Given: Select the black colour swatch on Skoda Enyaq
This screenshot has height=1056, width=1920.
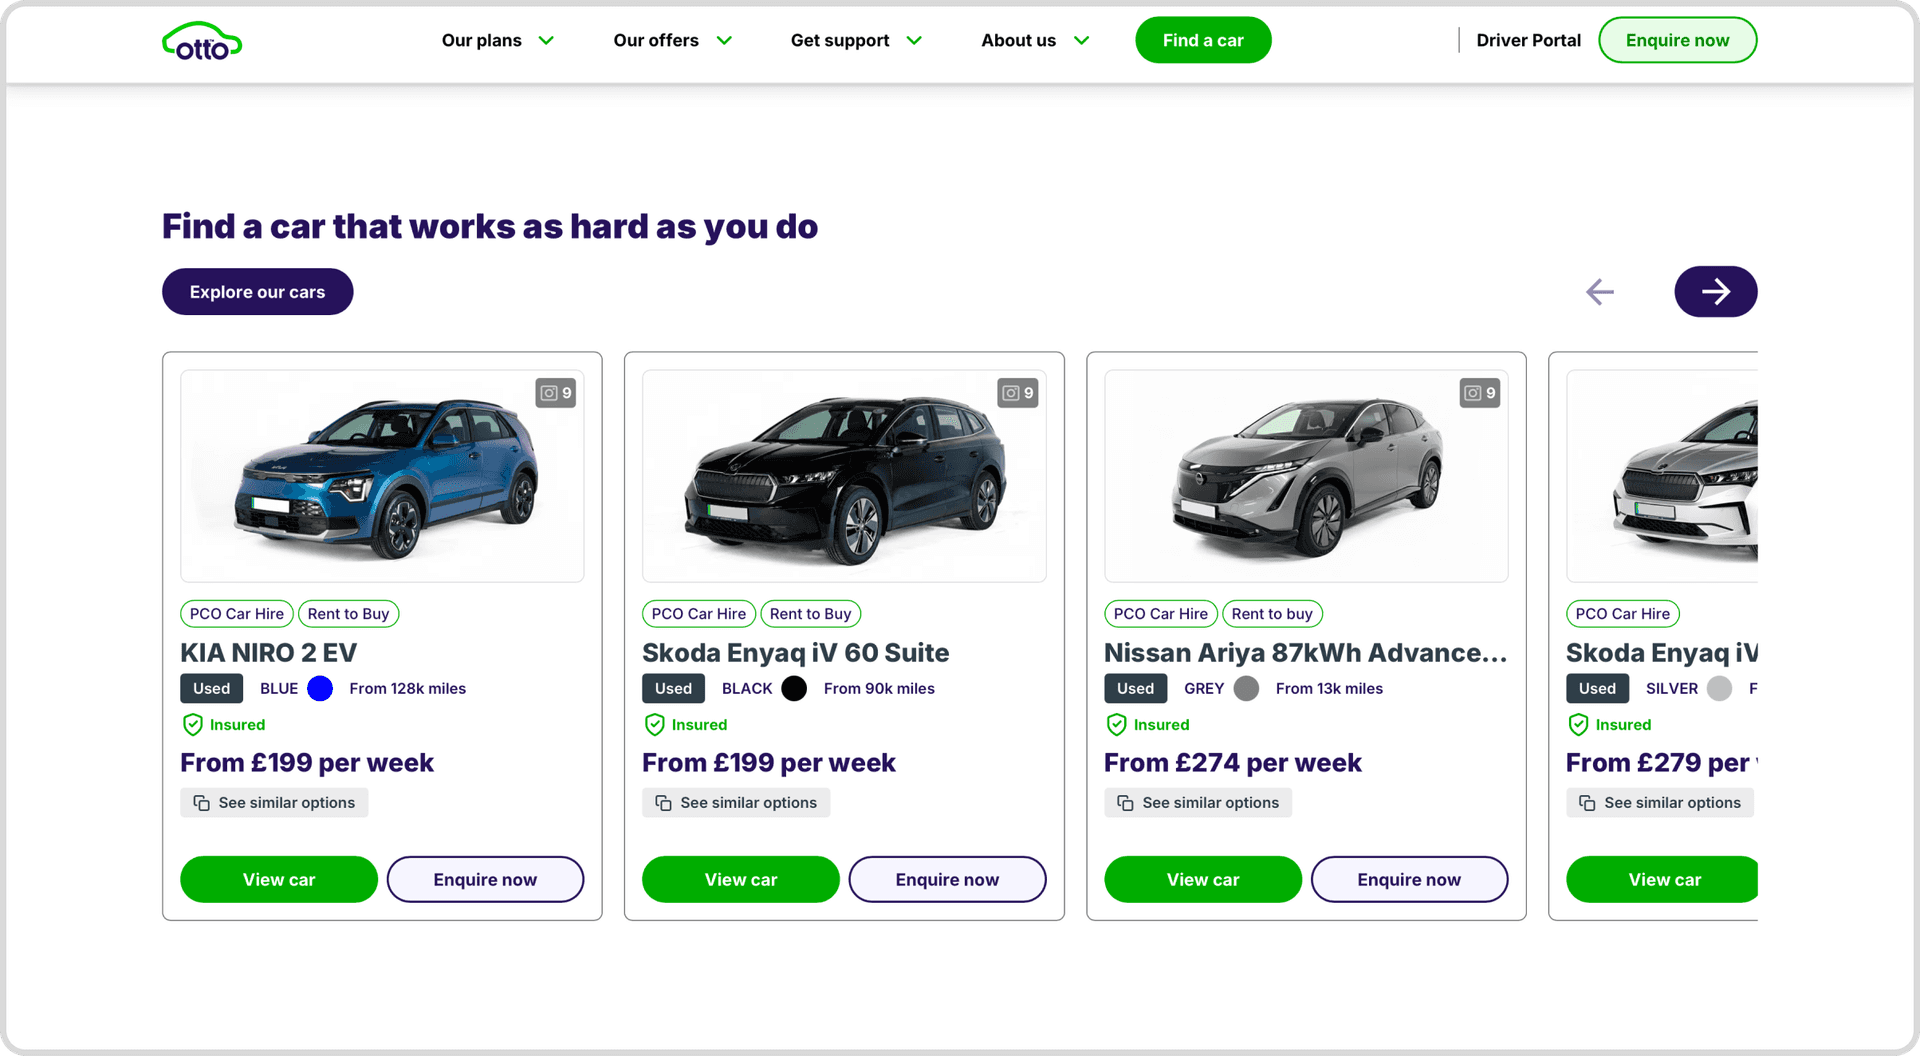Looking at the screenshot, I should [x=794, y=689].
